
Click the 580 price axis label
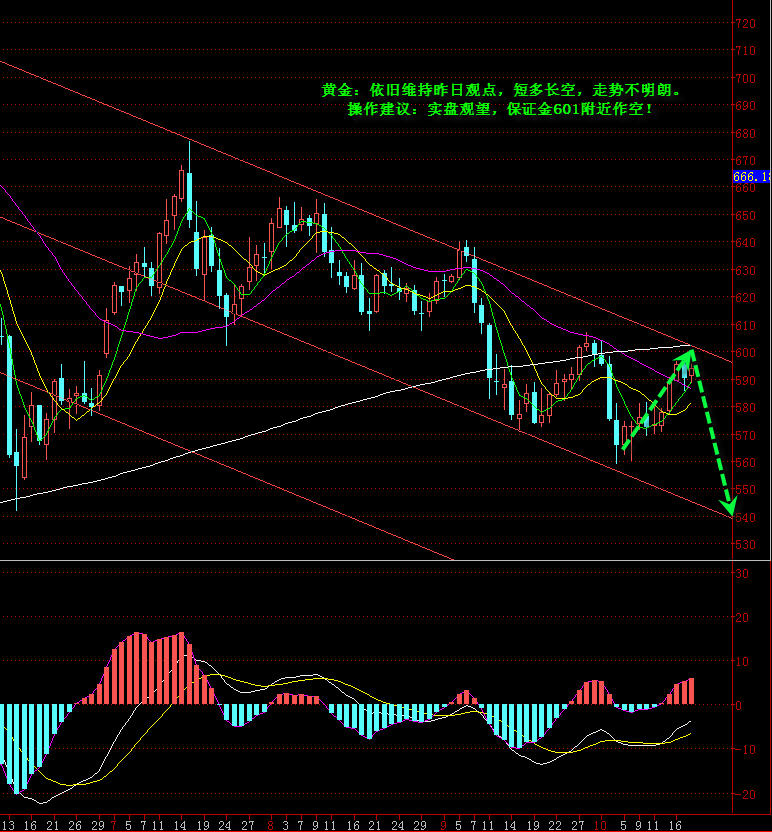[x=745, y=408]
